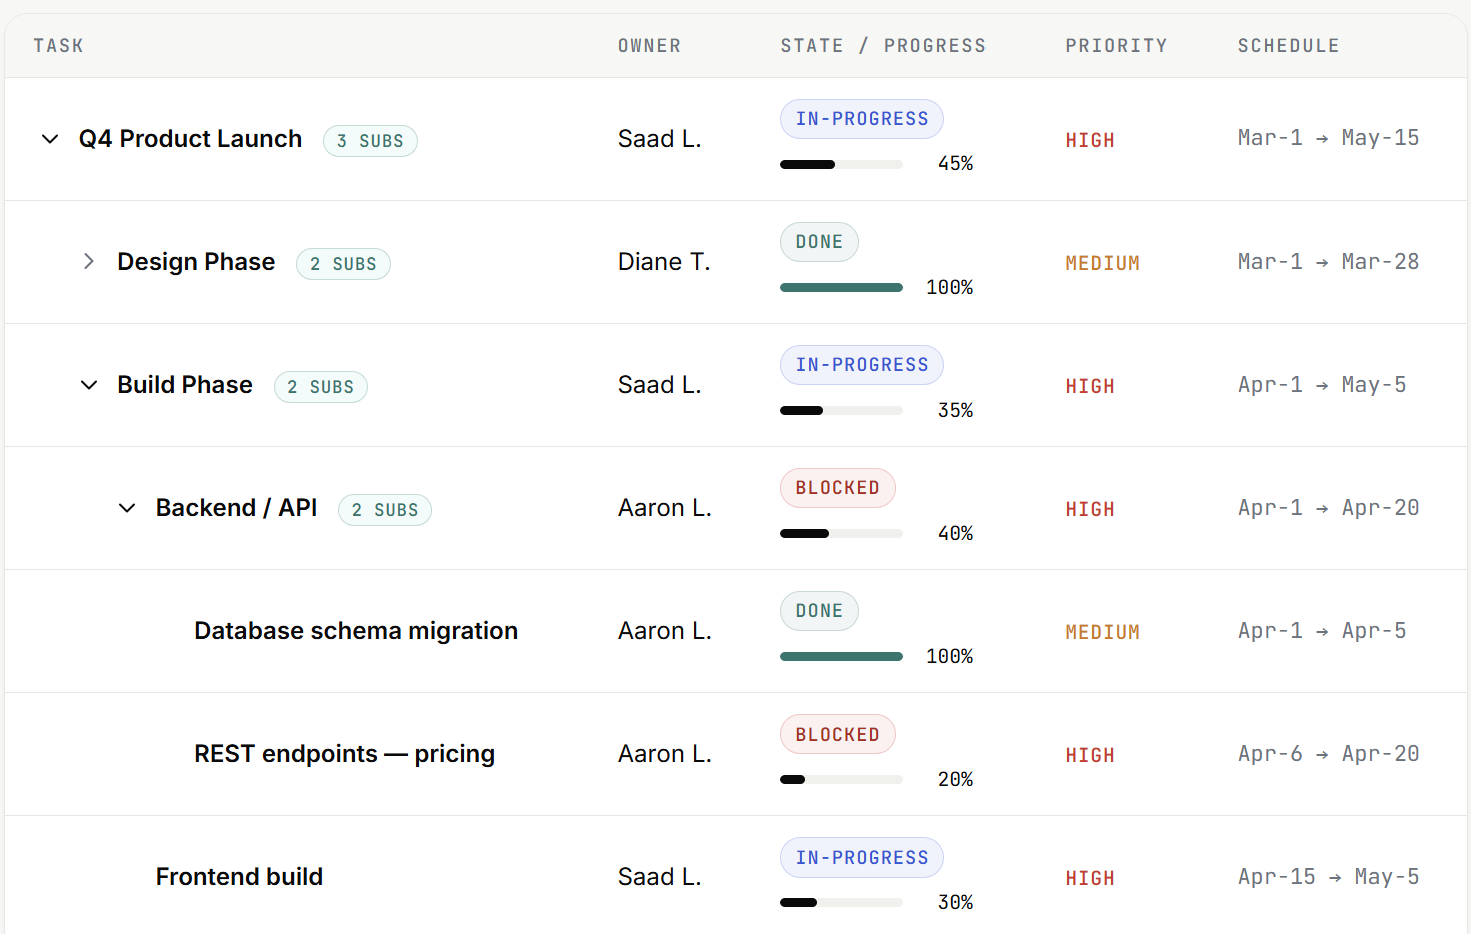Click DONE status badge of Design Phase

pyautogui.click(x=819, y=242)
